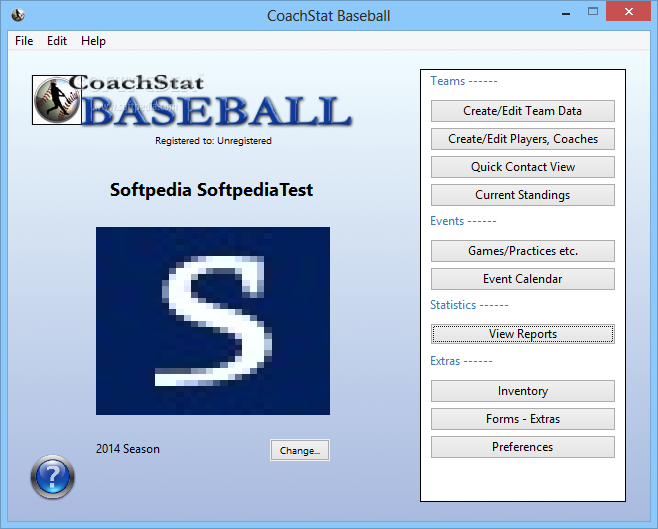This screenshot has width=658, height=529.
Task: Click the Teams section heading
Action: 463,81
